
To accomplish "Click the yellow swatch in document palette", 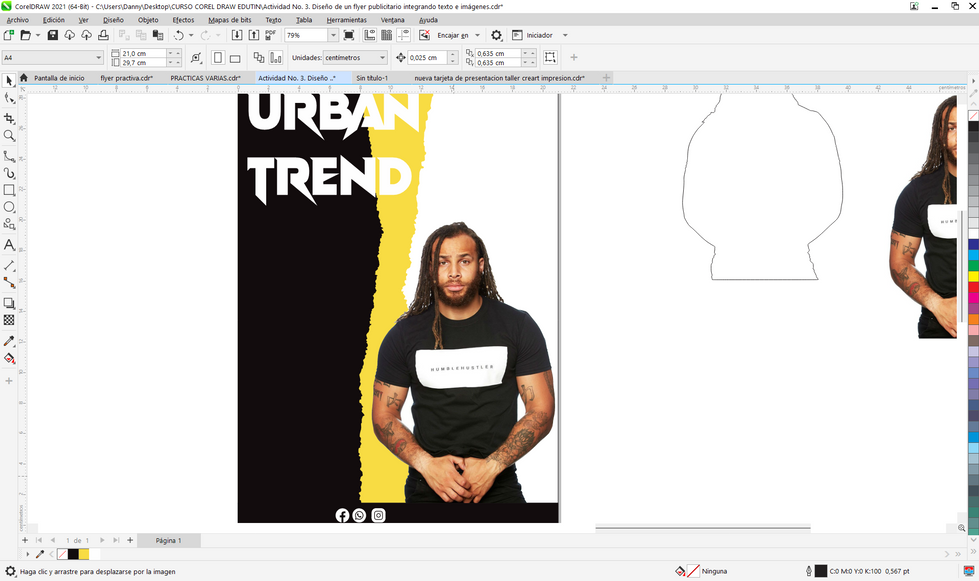I will pyautogui.click(x=84, y=554).
